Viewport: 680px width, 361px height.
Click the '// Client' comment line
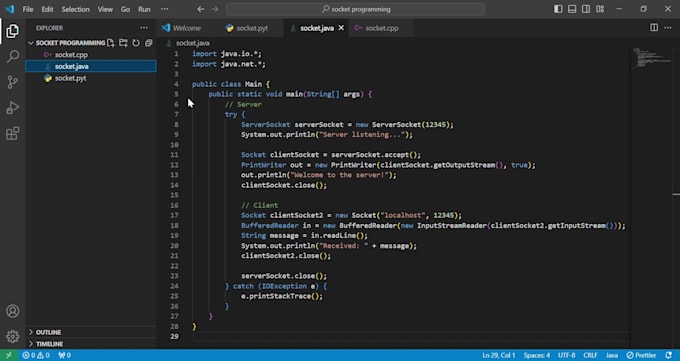260,205
